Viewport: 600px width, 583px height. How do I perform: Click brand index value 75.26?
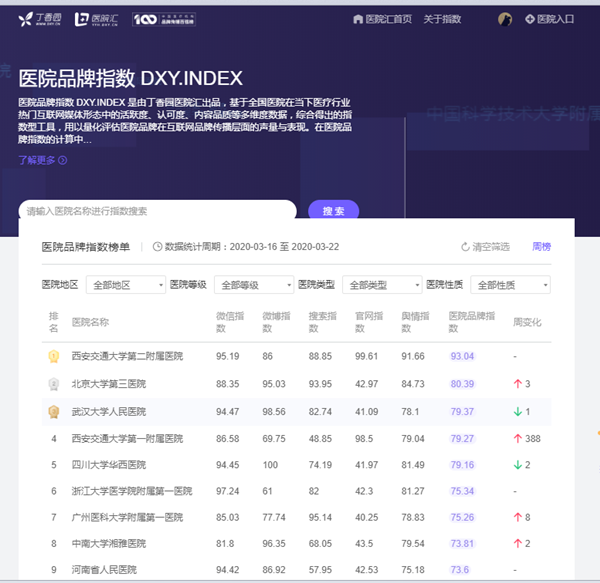tap(462, 517)
